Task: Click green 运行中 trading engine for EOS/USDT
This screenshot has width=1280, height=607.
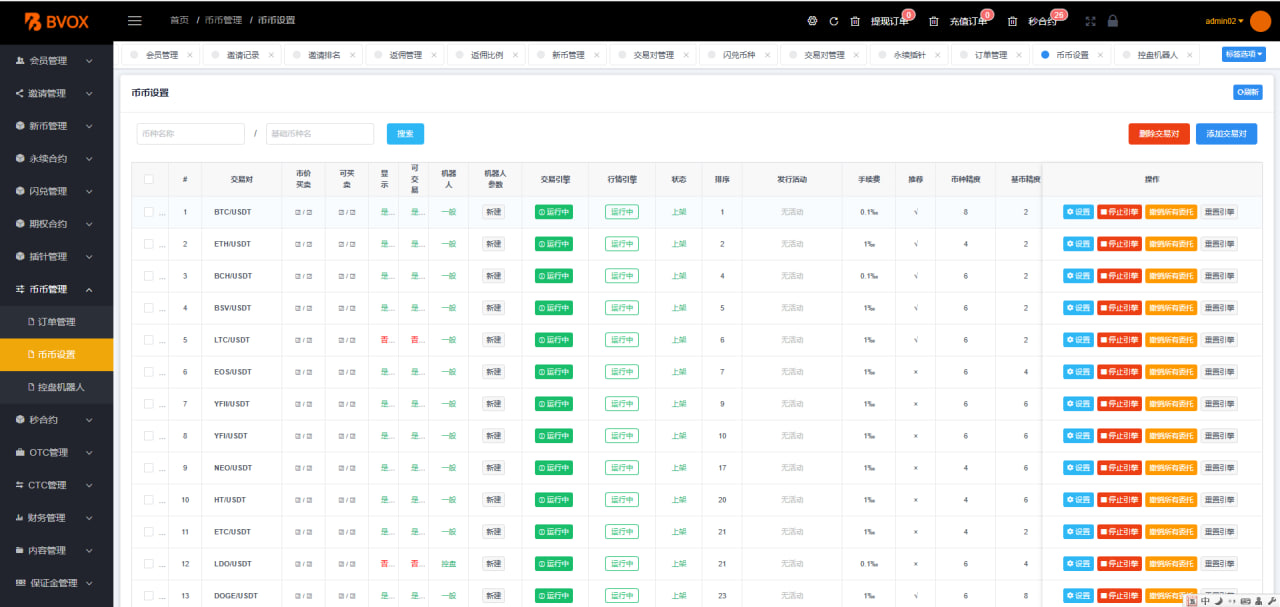Action: point(554,372)
